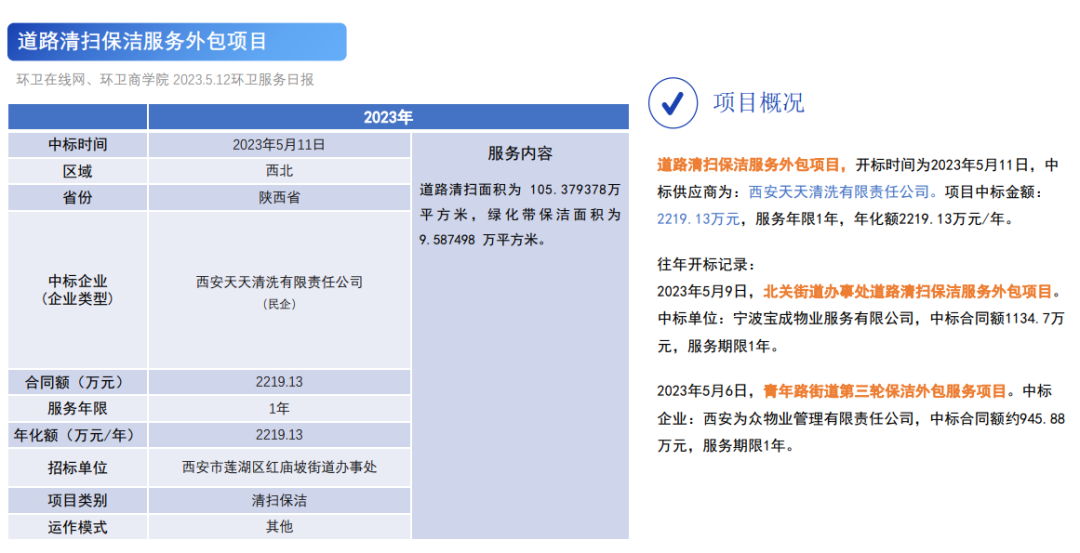Screen dimensions: 1080x553
Task: Click the 西北 region cell
Action: (x=279, y=171)
